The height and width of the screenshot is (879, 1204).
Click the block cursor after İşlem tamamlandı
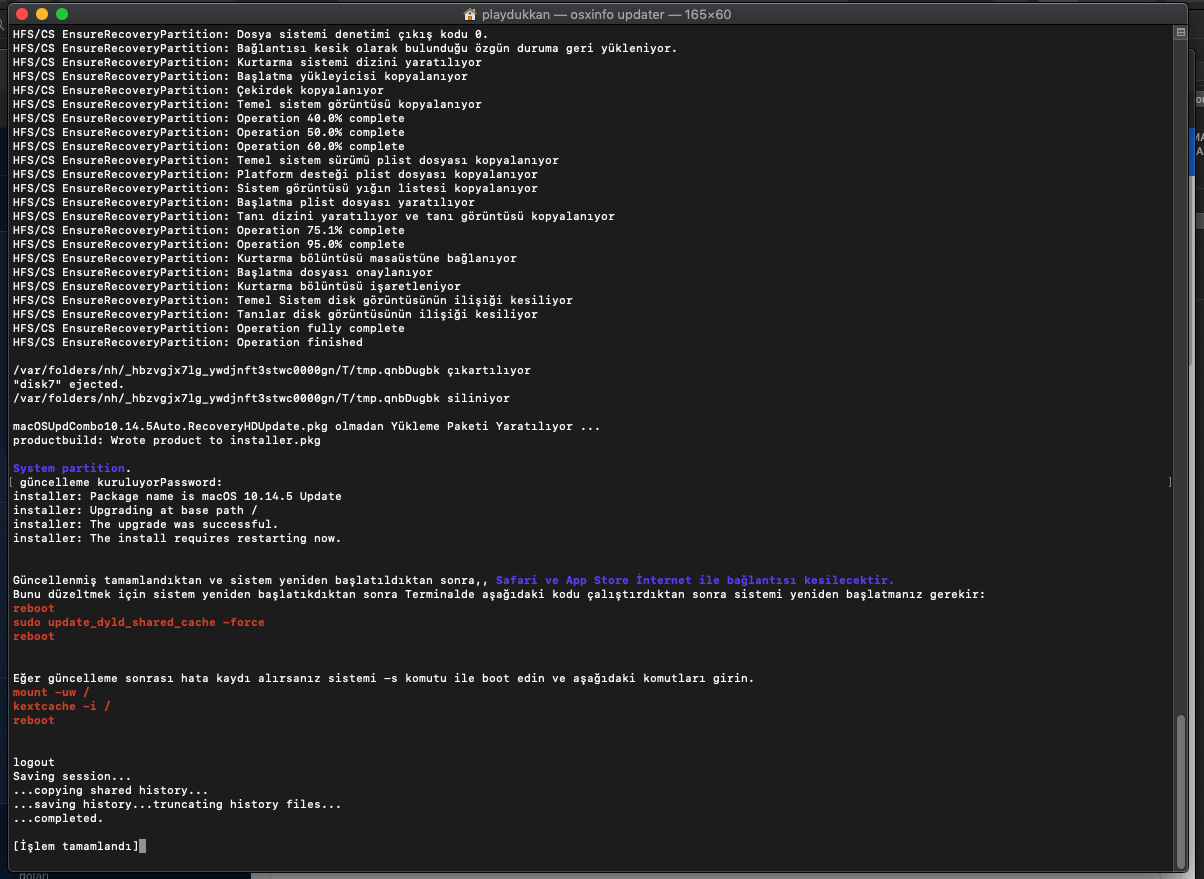[143, 846]
